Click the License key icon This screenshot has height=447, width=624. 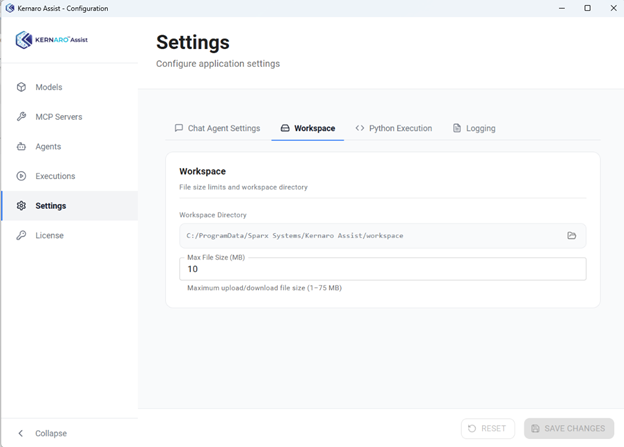21,236
